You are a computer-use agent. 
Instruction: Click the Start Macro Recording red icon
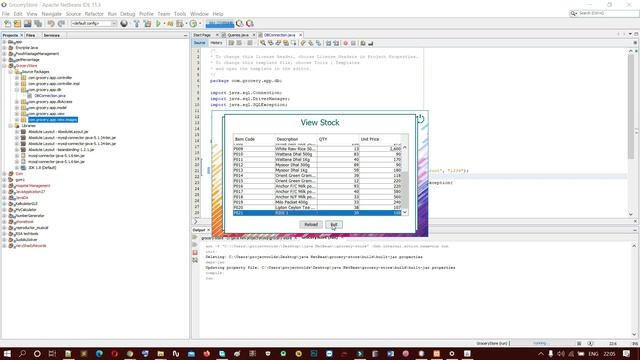click(x=346, y=43)
